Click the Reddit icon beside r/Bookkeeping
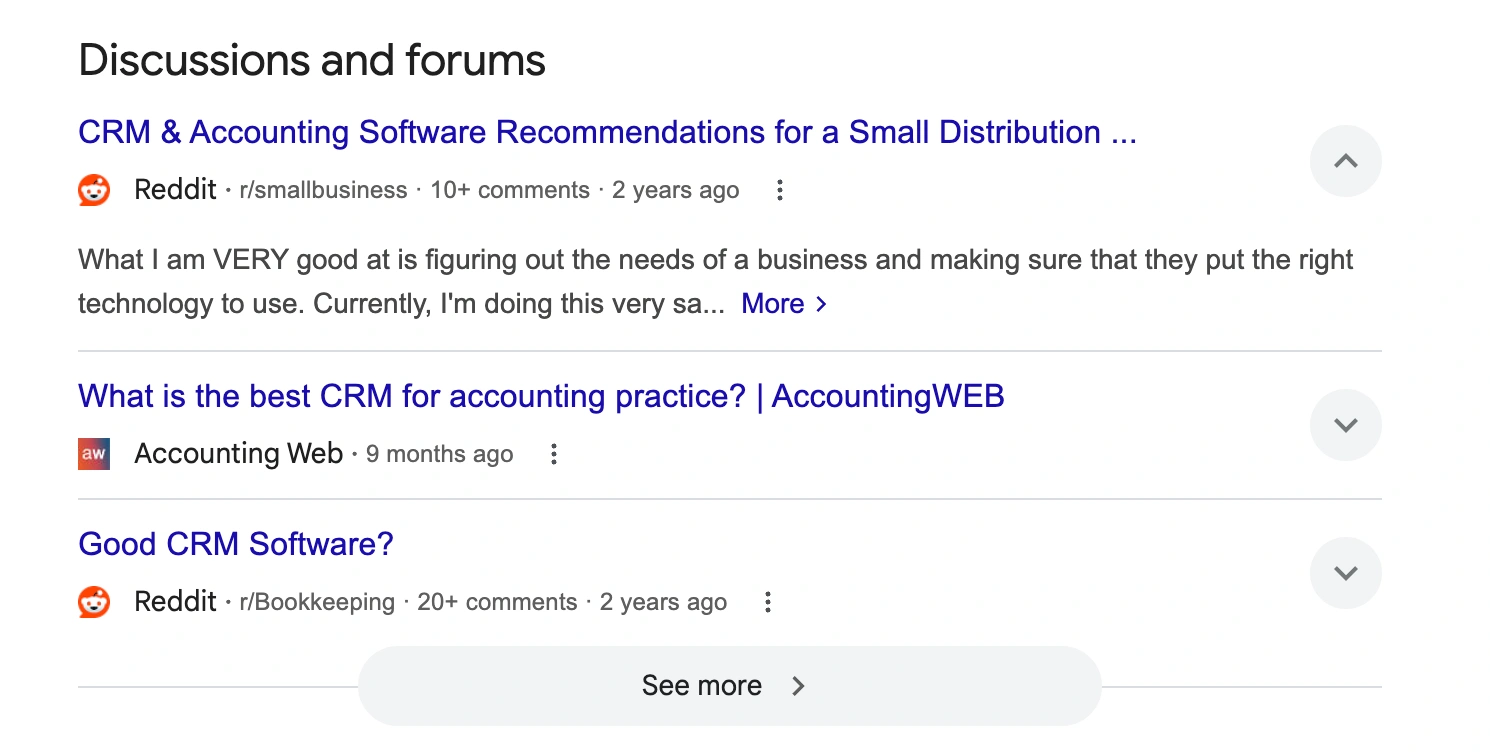 [93, 601]
